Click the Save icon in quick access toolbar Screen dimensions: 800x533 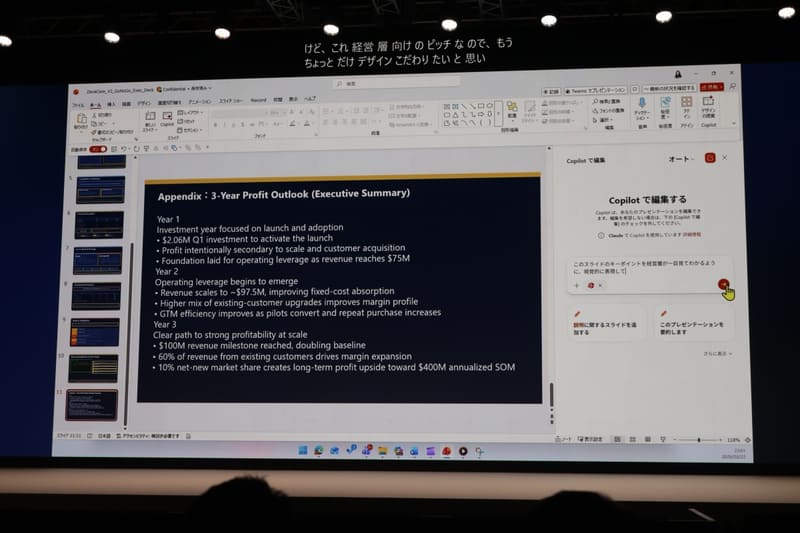click(x=114, y=149)
